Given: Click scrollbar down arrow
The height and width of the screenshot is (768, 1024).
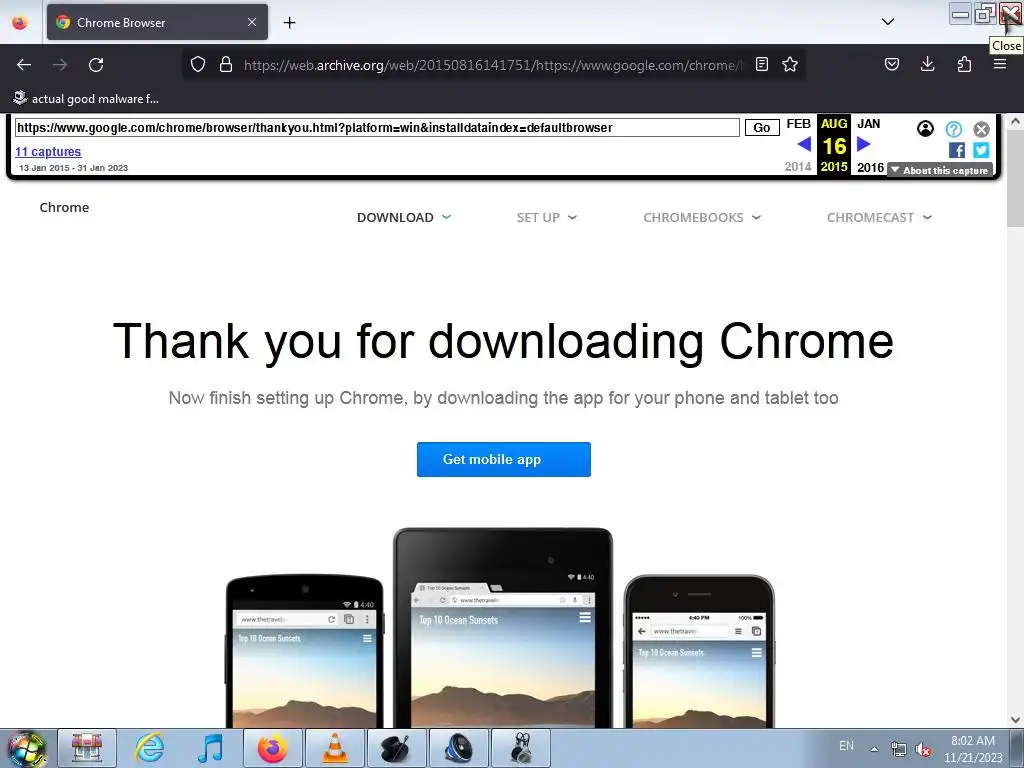Looking at the screenshot, I should pyautogui.click(x=1015, y=720).
